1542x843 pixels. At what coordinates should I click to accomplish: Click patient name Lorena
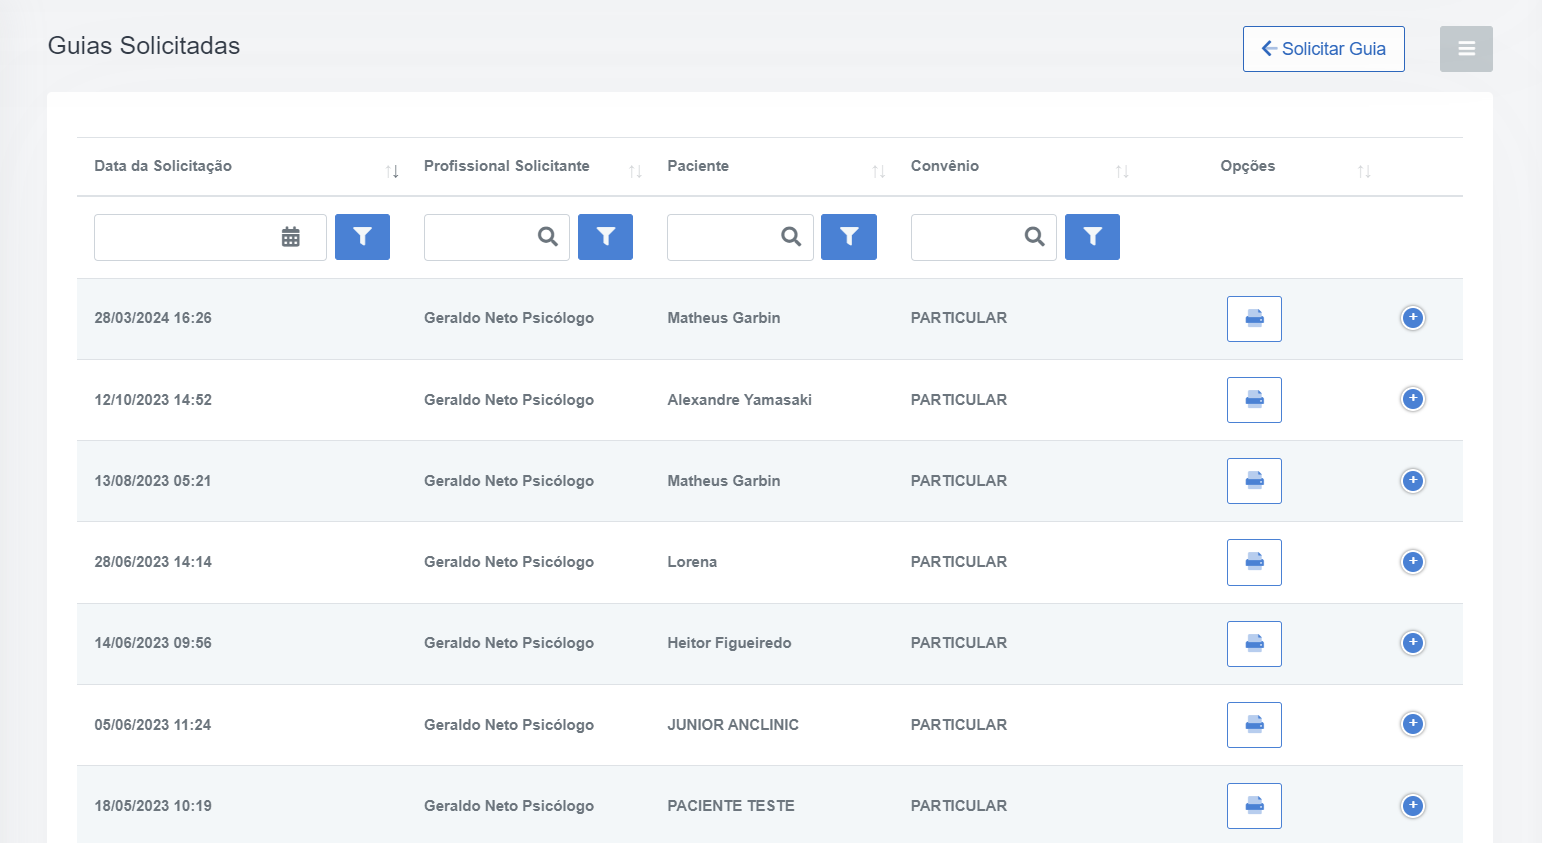pos(692,562)
